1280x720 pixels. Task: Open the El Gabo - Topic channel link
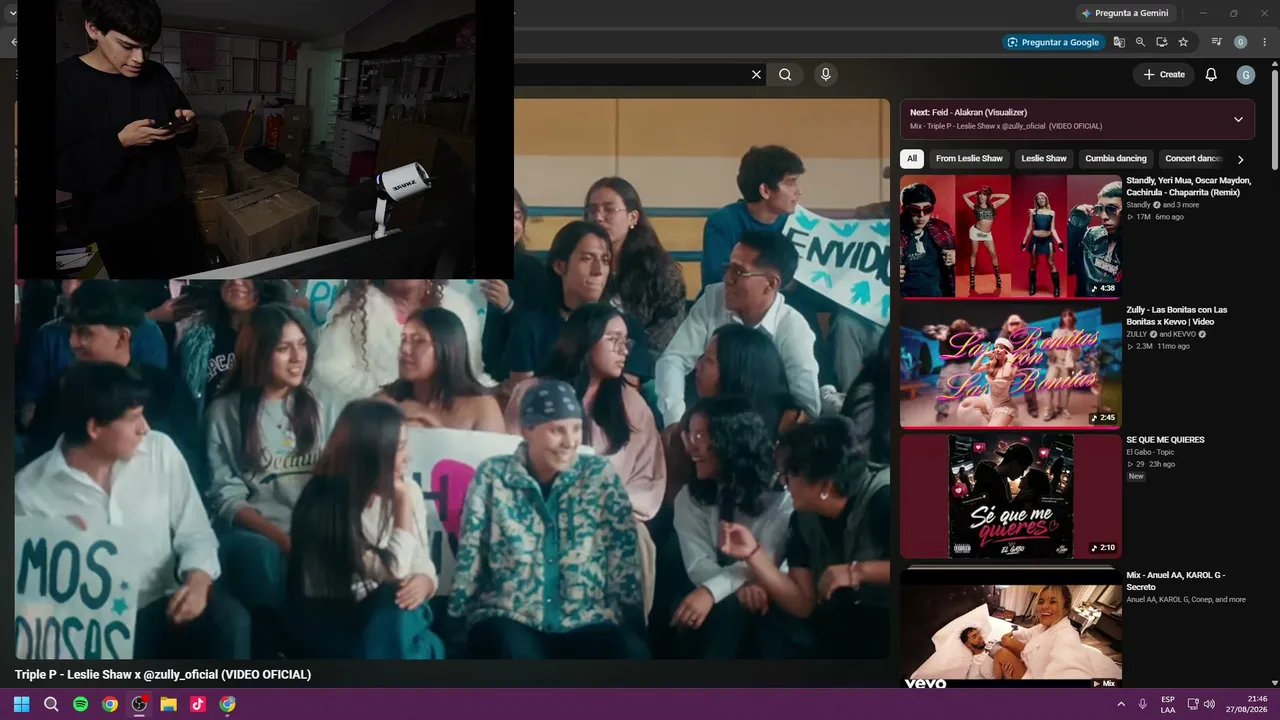(1152, 452)
